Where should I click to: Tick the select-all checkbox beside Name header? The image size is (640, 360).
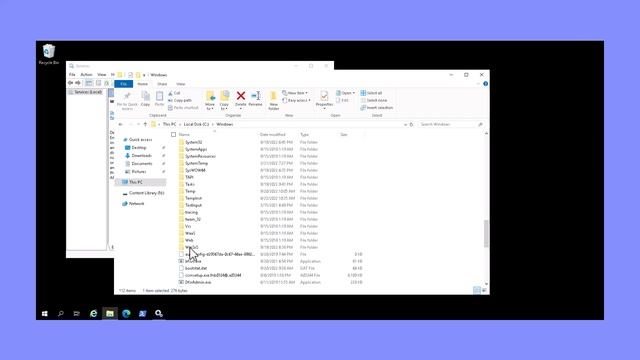pyautogui.click(x=173, y=134)
